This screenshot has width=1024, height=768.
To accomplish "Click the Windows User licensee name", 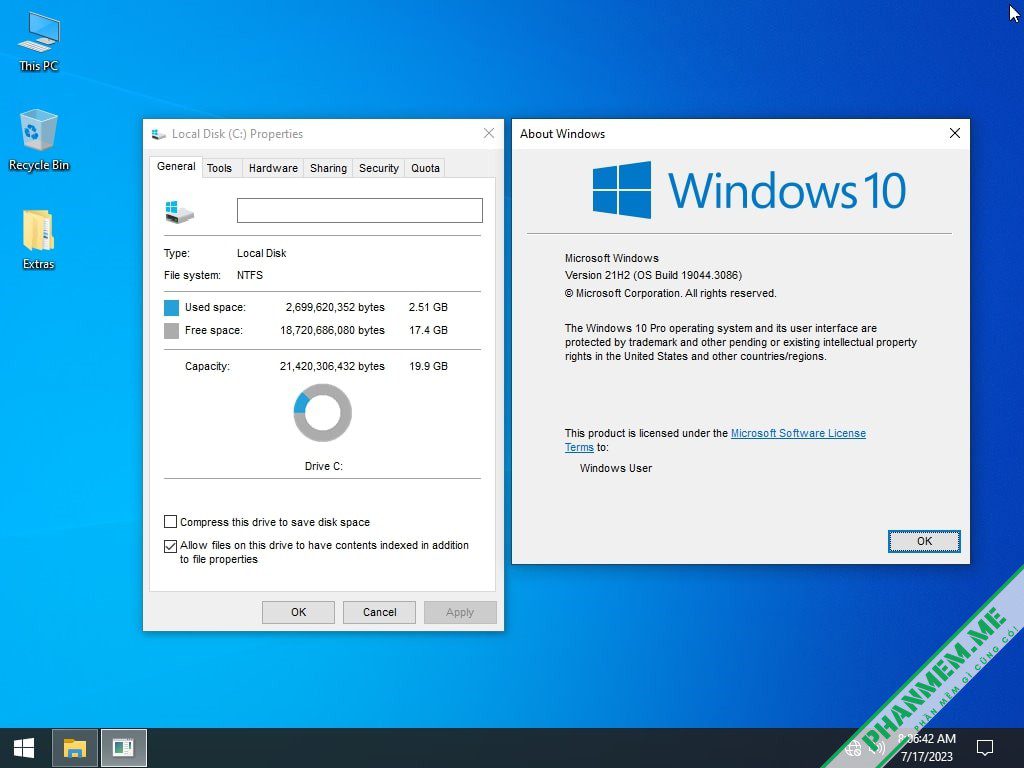I will (616, 468).
